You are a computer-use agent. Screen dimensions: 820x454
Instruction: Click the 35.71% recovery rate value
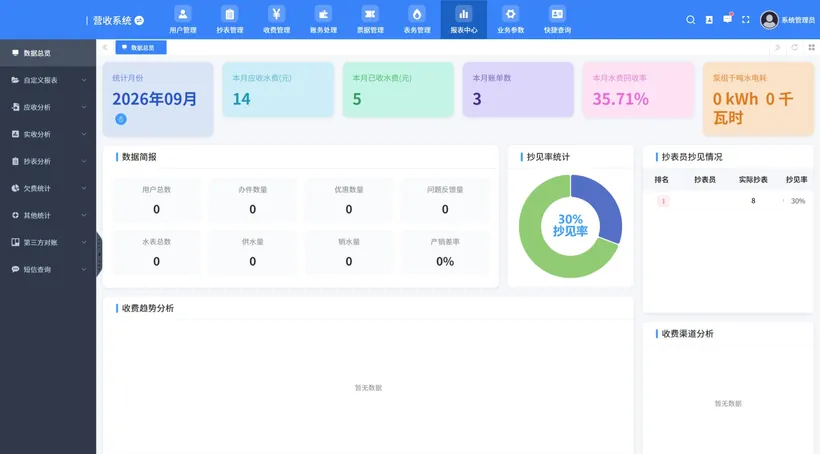pyautogui.click(x=621, y=99)
